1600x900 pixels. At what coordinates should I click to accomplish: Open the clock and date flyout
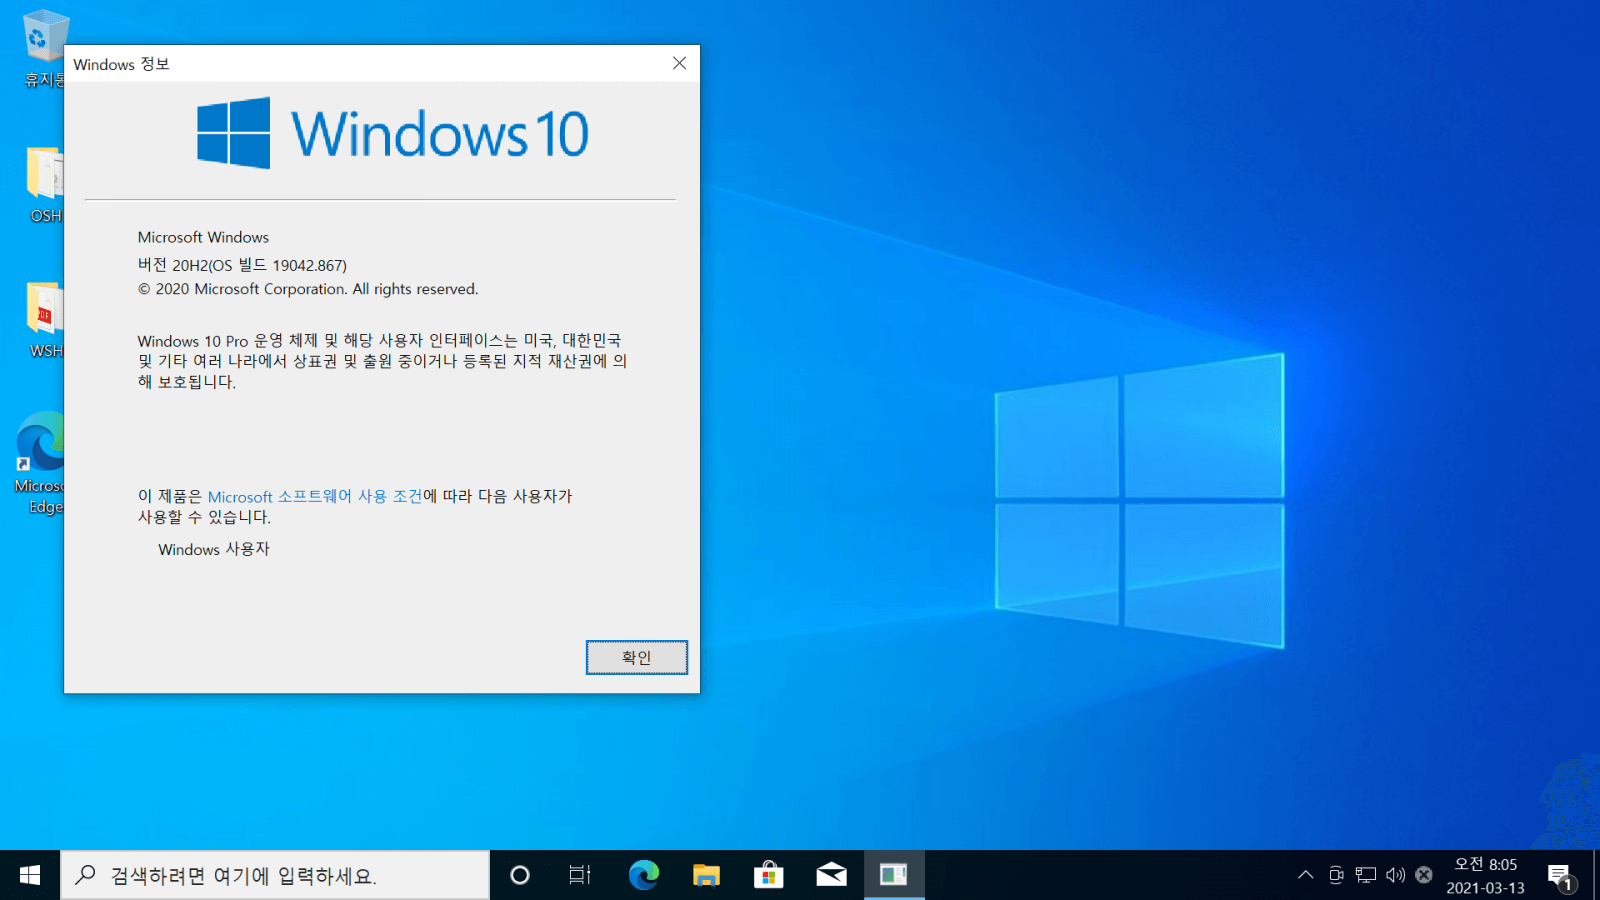(1485, 875)
